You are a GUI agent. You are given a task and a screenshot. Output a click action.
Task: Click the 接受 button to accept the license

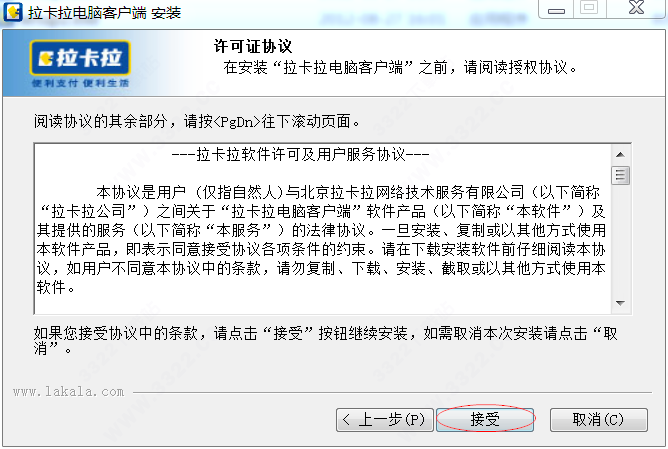click(485, 420)
